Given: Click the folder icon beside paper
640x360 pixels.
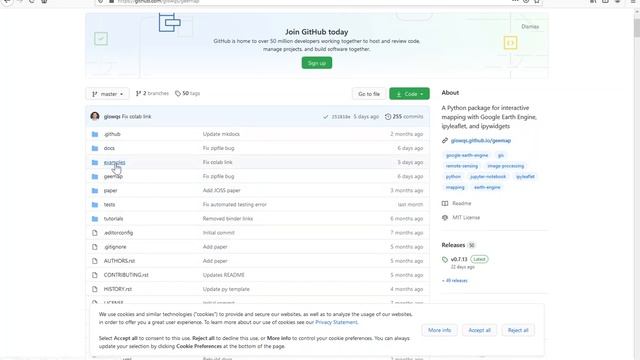Looking at the screenshot, I should [95, 191].
